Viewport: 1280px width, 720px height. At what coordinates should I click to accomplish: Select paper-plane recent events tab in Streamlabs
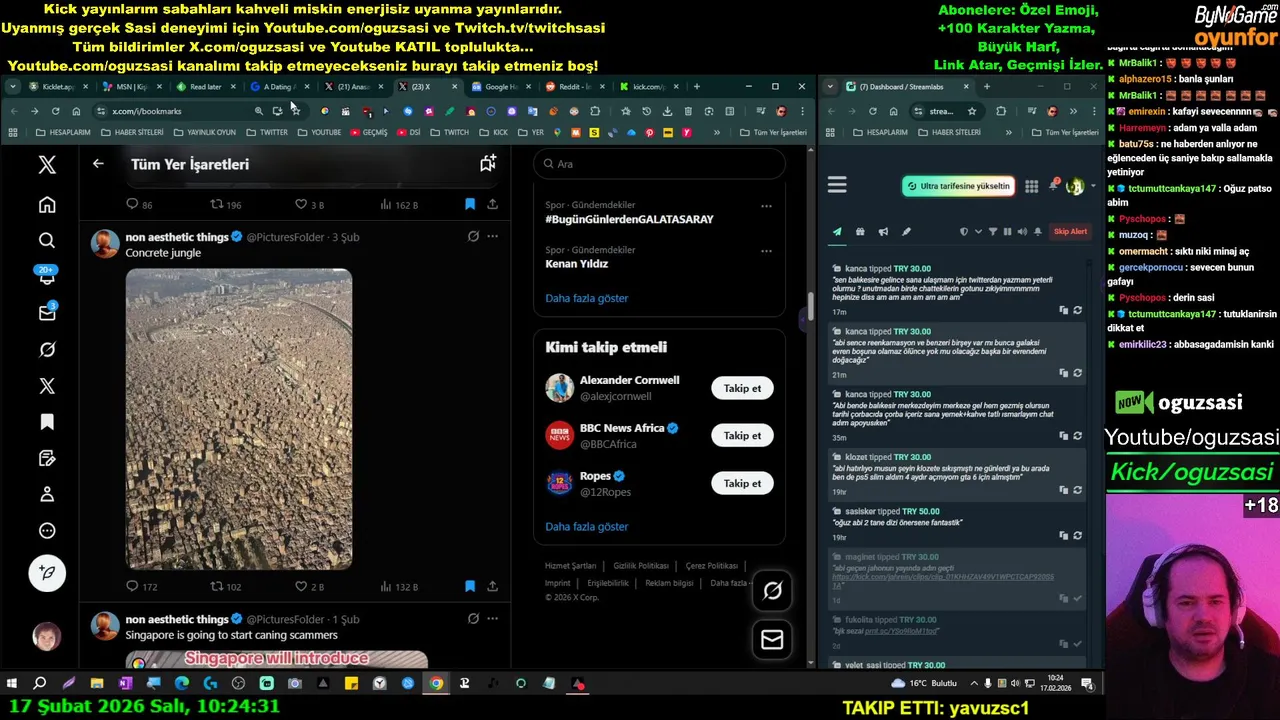click(x=837, y=232)
